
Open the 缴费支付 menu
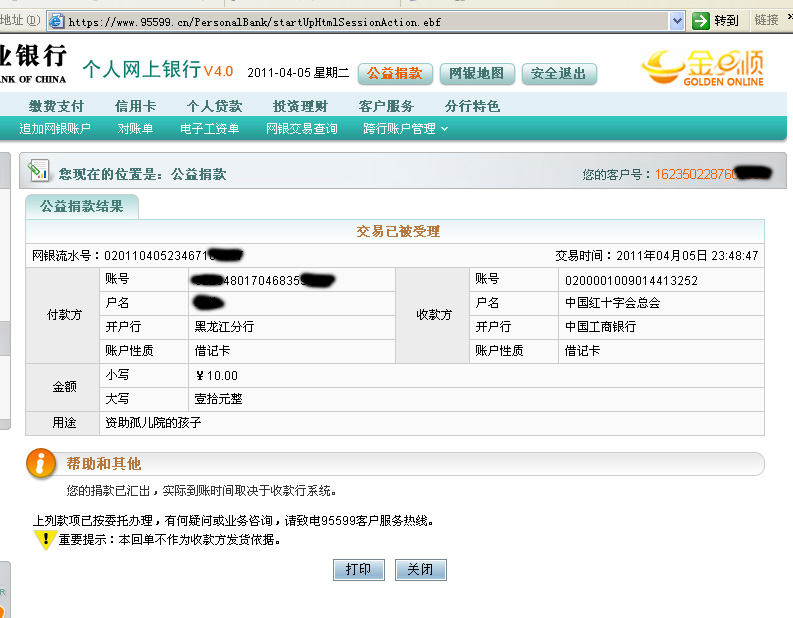click(x=56, y=106)
